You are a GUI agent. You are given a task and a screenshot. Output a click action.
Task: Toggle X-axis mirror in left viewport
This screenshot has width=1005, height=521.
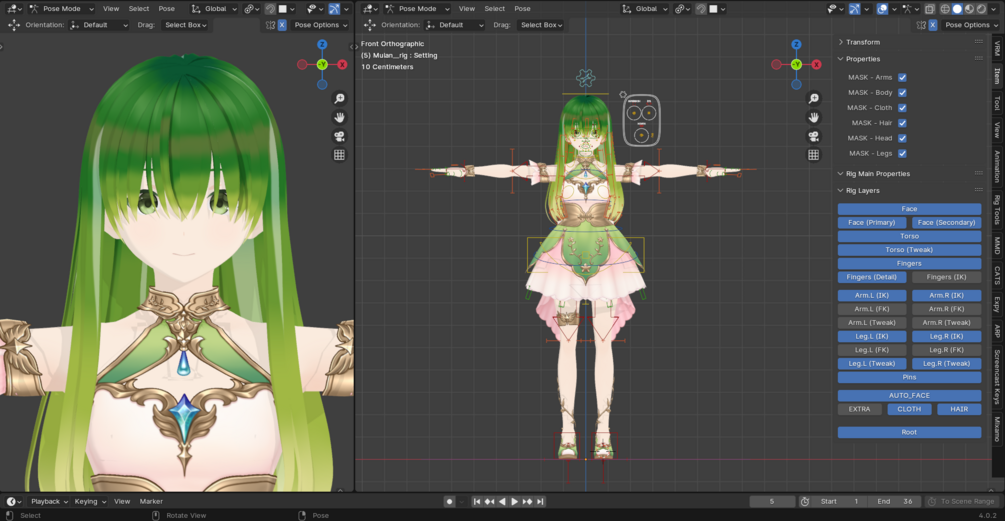pos(282,25)
